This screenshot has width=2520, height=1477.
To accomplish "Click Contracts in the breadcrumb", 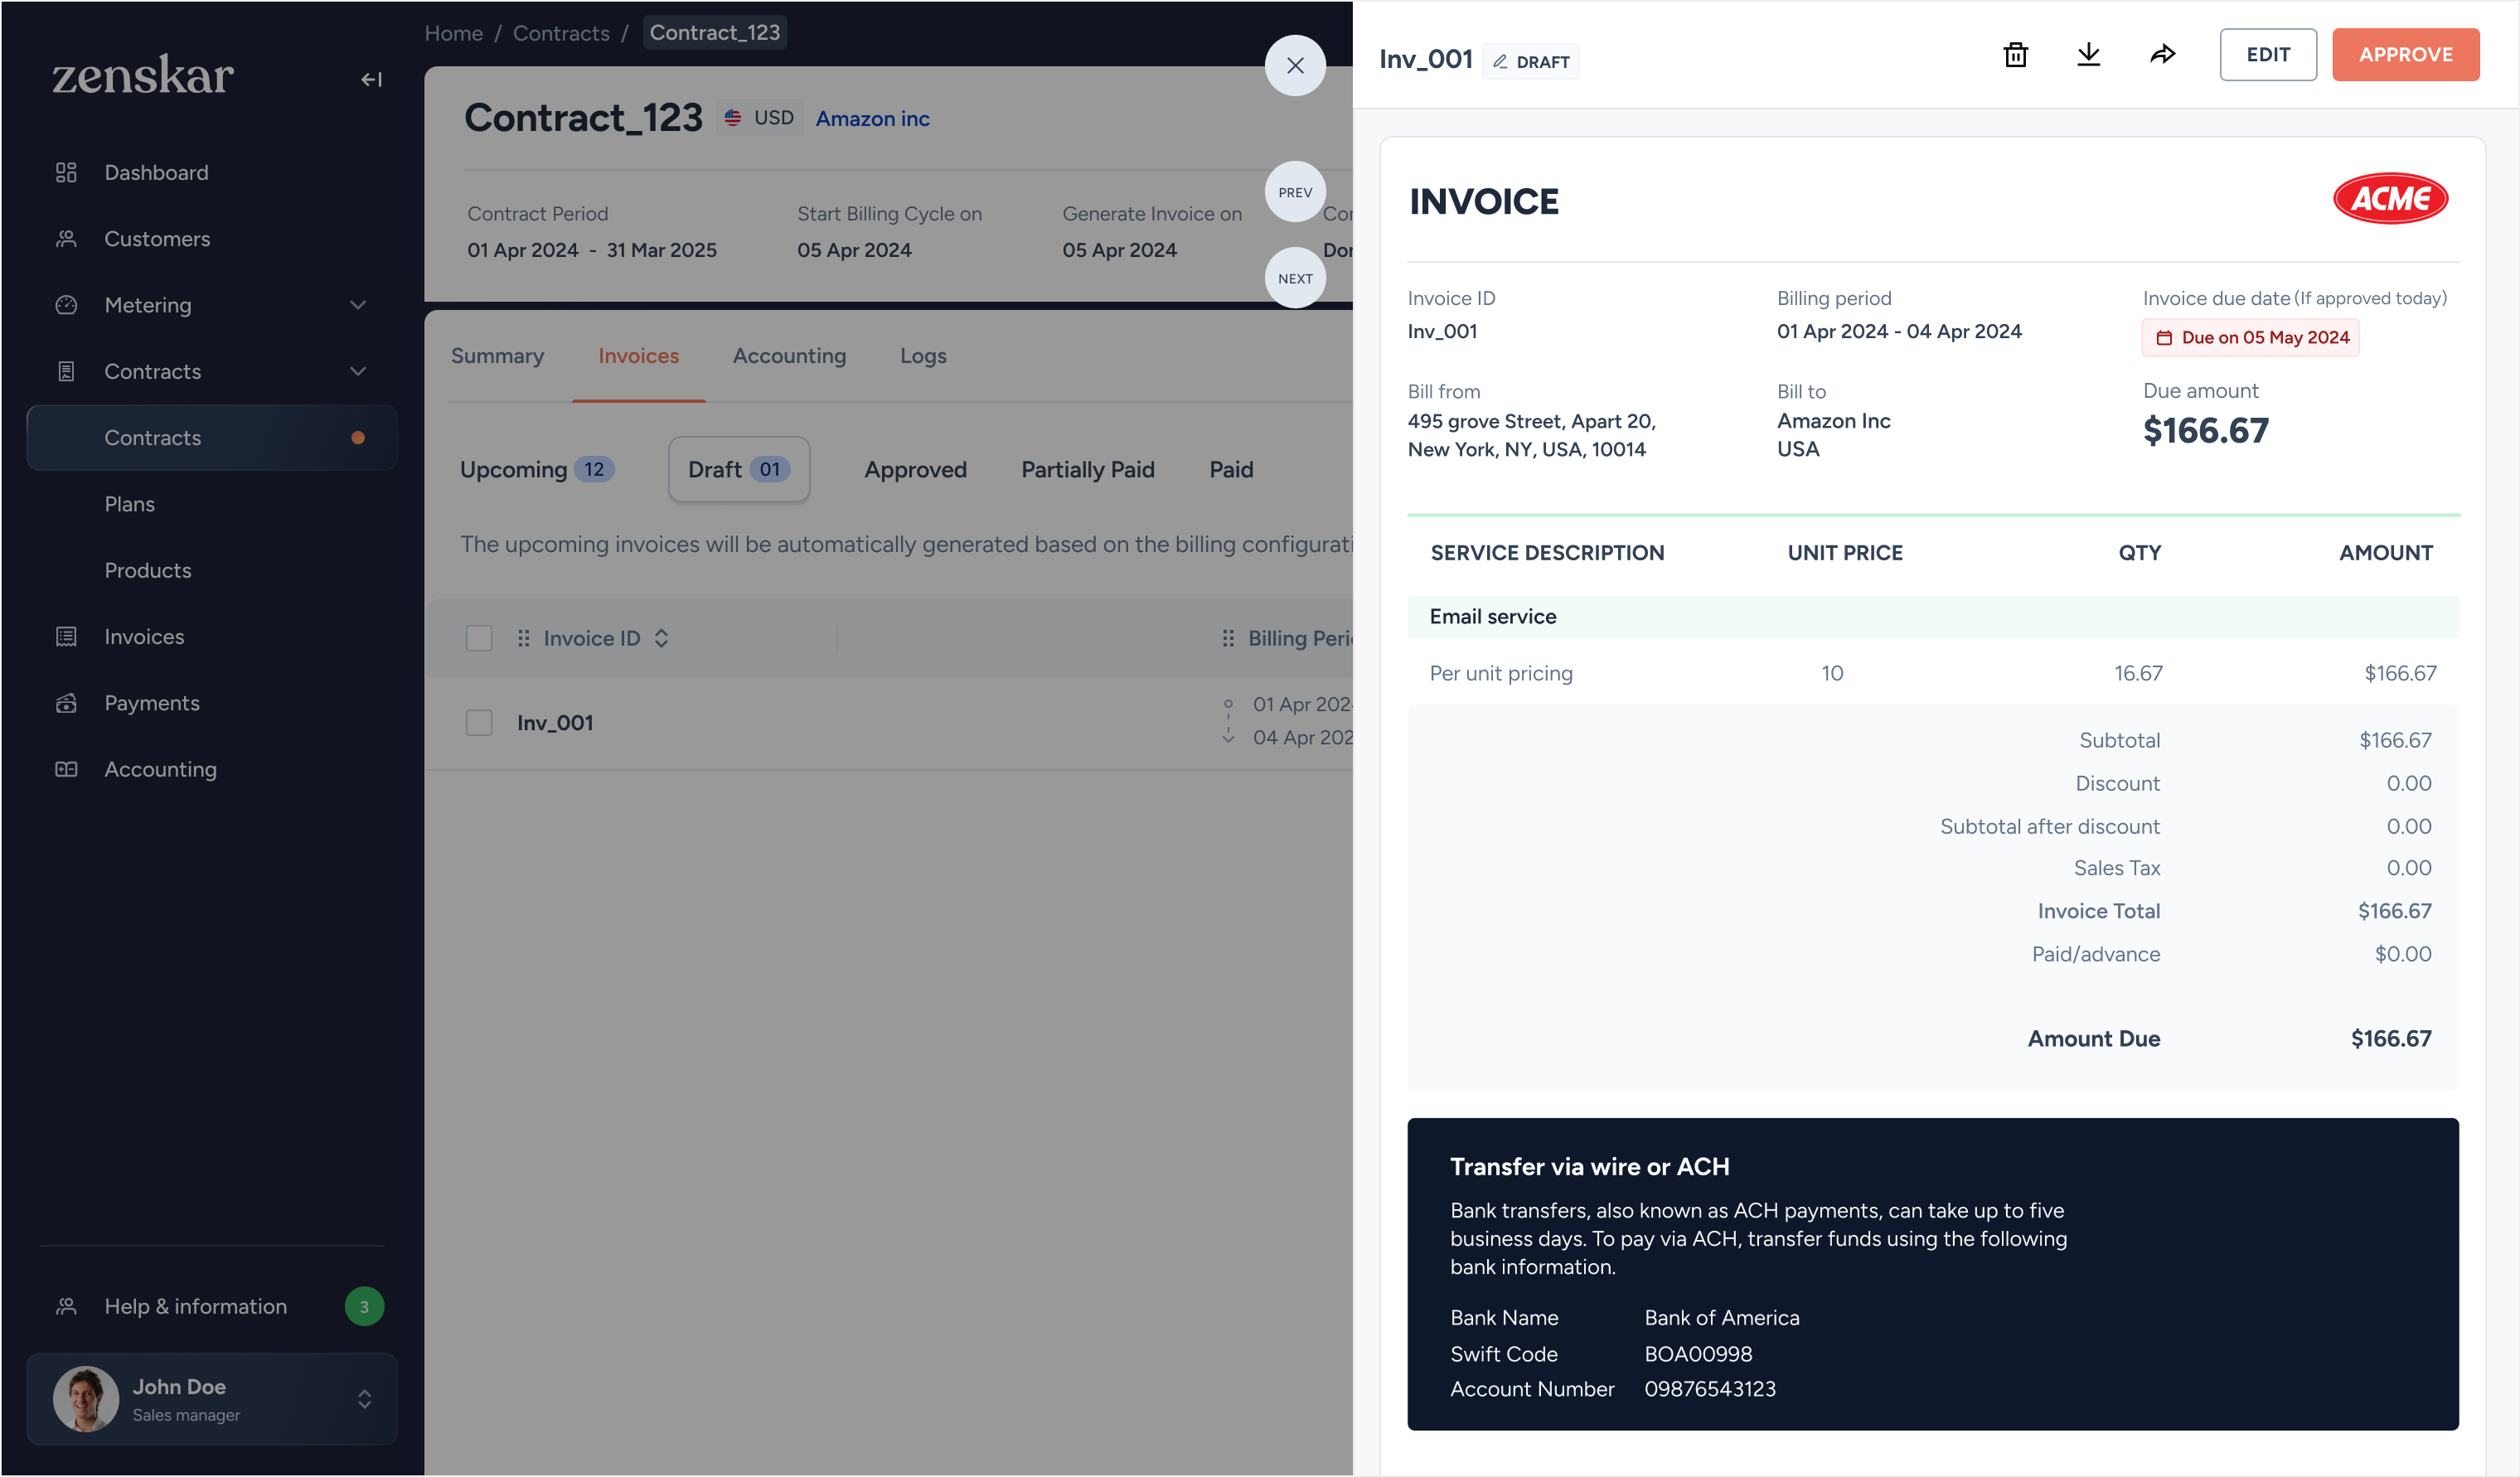I will pyautogui.click(x=561, y=33).
